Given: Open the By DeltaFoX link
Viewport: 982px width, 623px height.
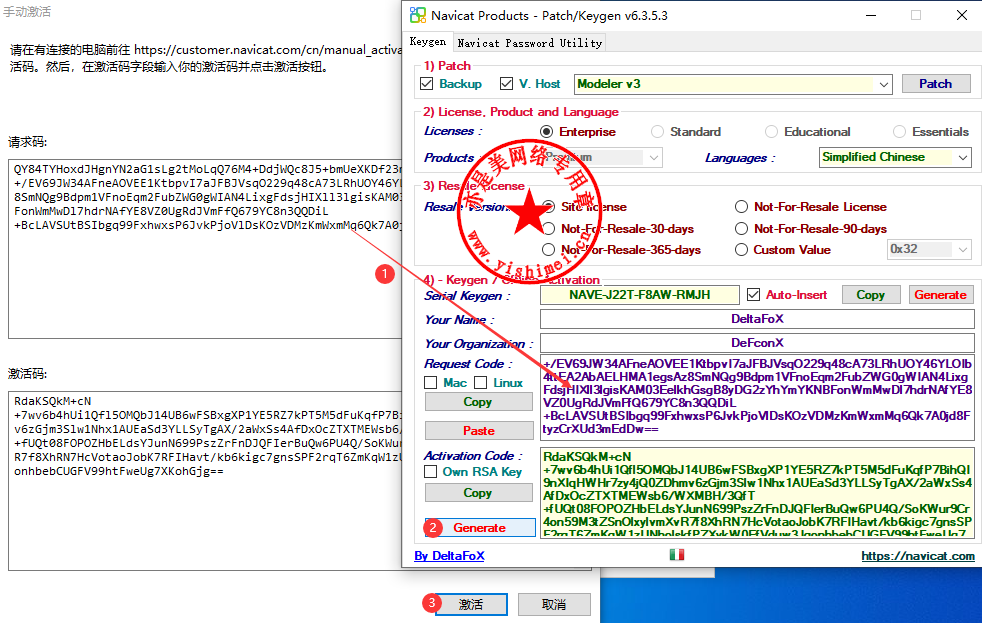Looking at the screenshot, I should (x=449, y=555).
